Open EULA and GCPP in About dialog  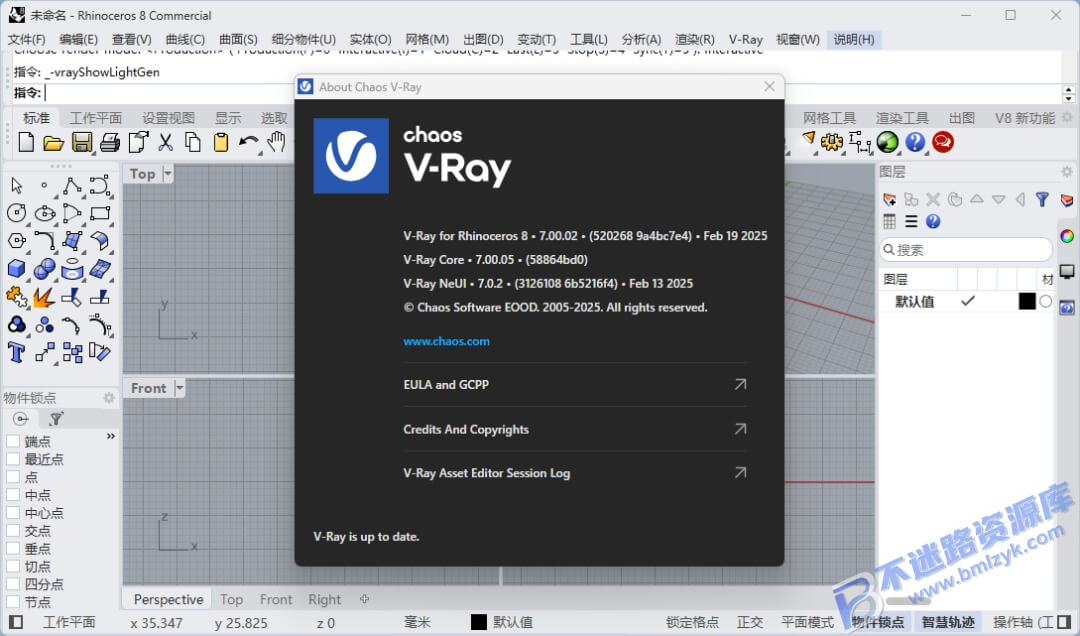point(574,384)
